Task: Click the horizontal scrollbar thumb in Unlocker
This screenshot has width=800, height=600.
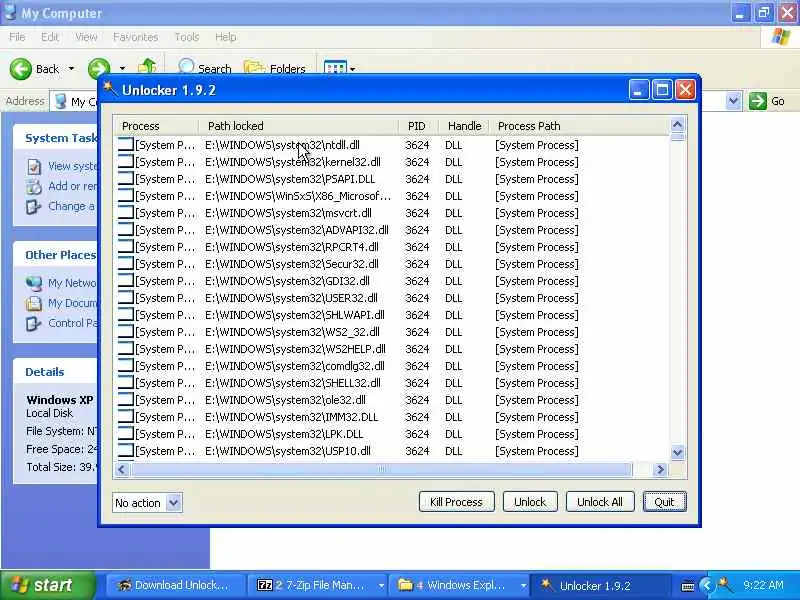Action: [x=382, y=469]
